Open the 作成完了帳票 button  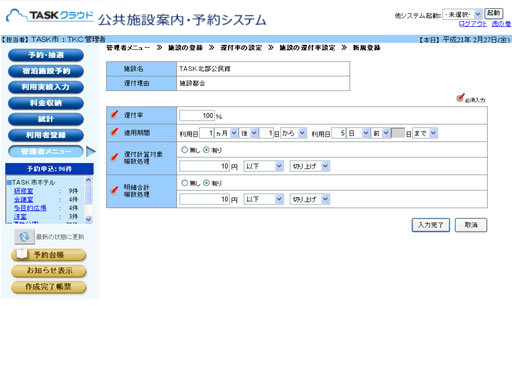point(49,287)
